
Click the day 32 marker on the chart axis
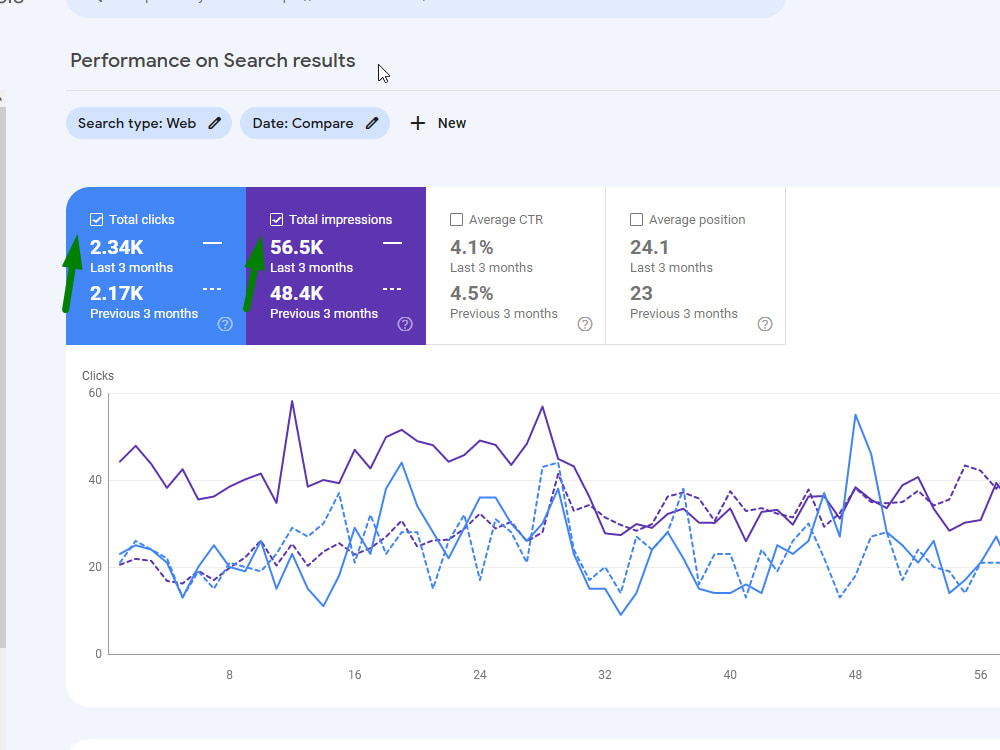[x=605, y=675]
